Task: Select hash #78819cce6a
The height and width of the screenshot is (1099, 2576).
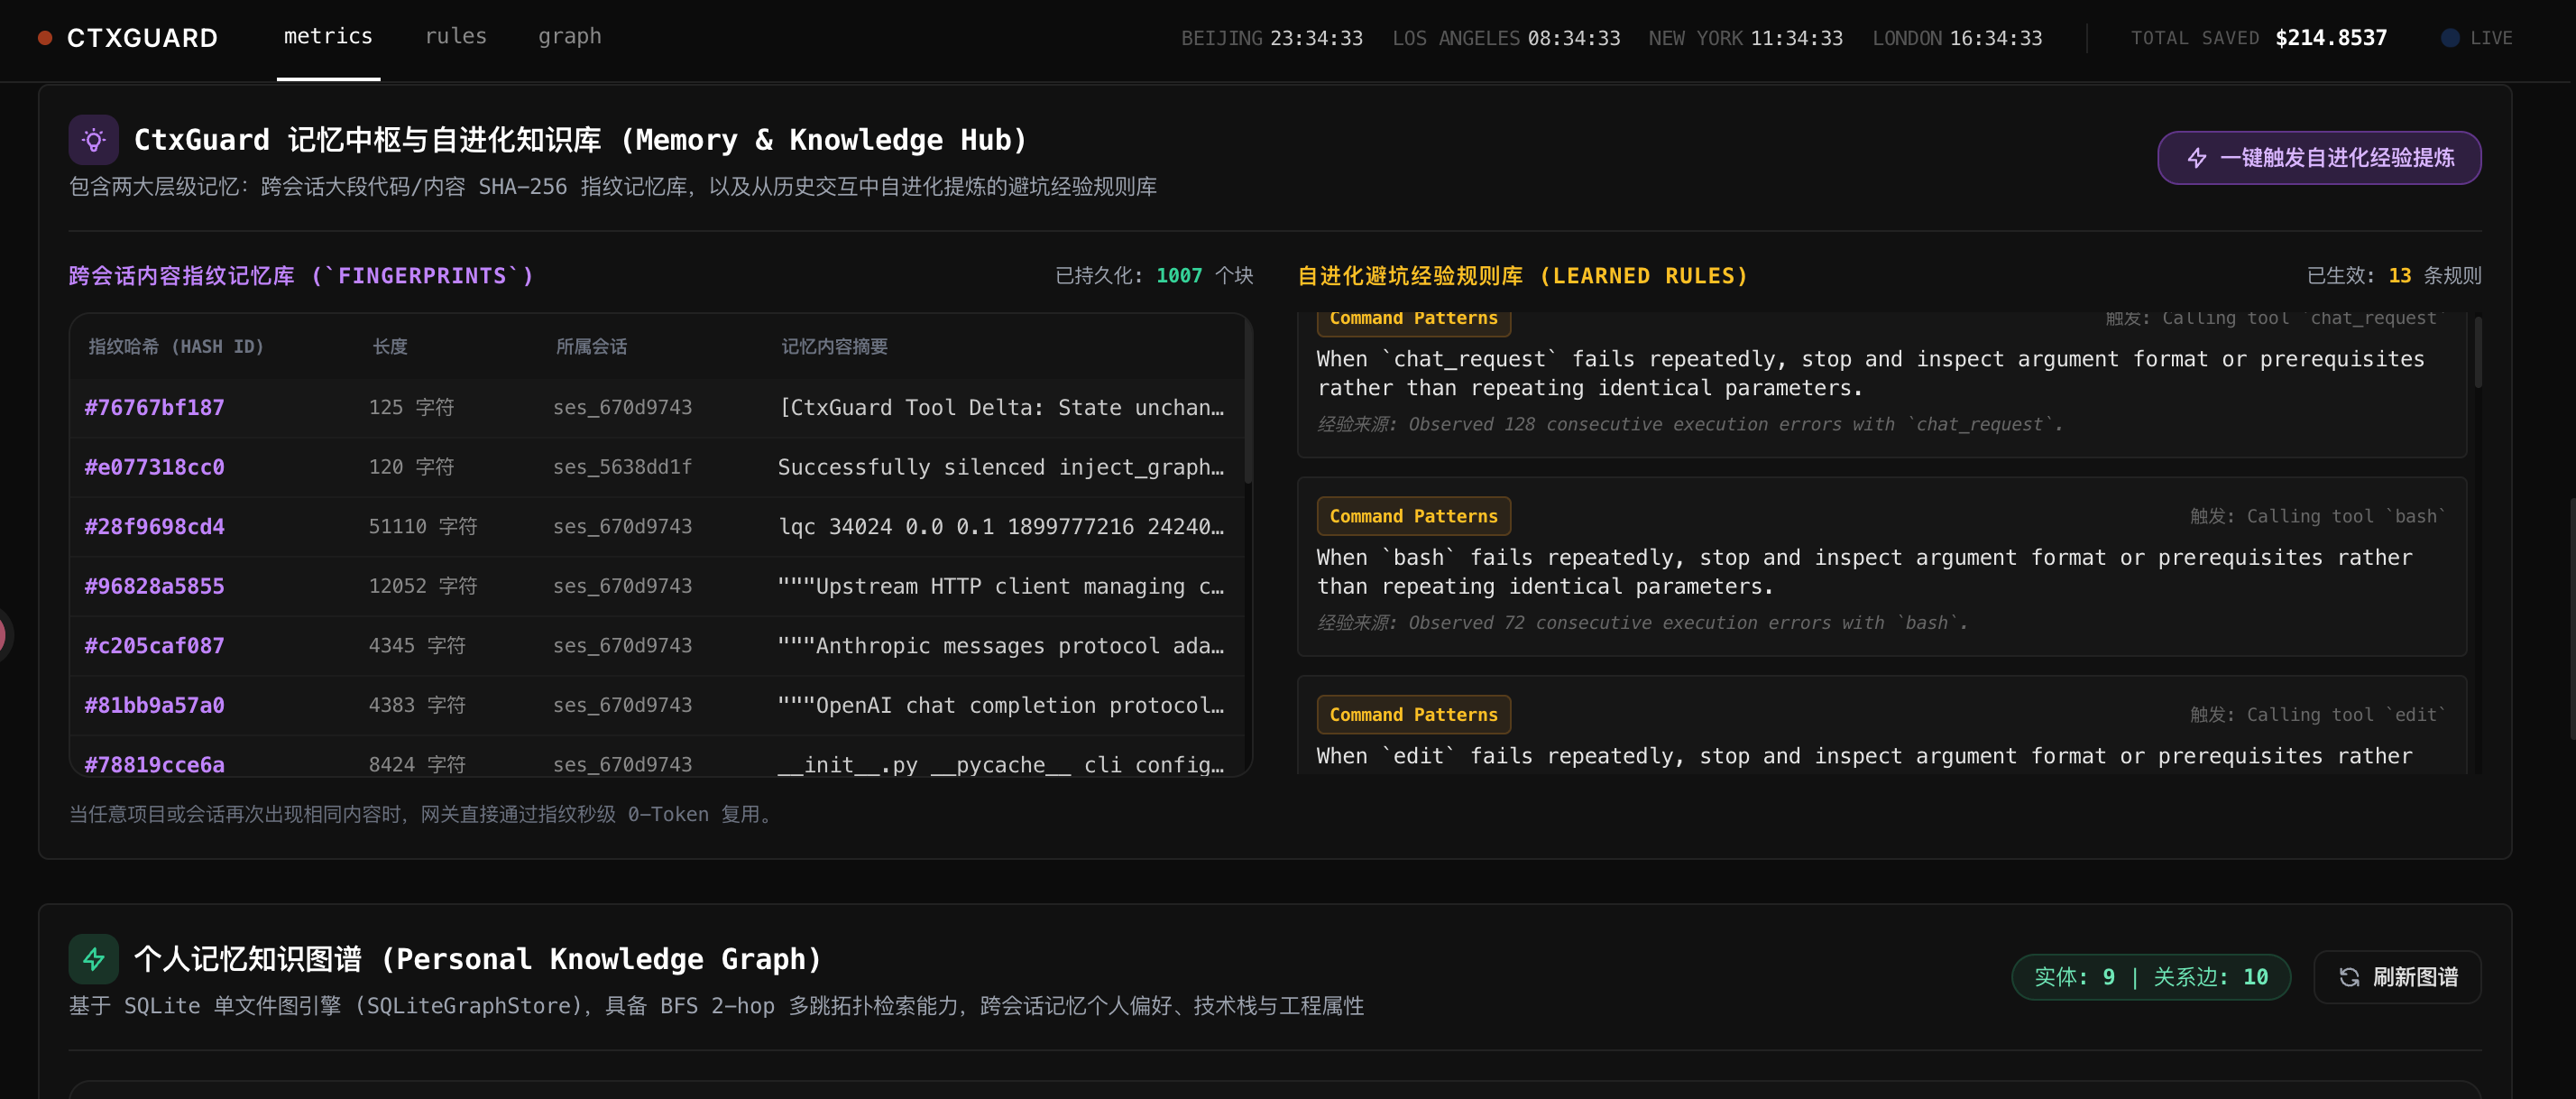Action: (155, 765)
